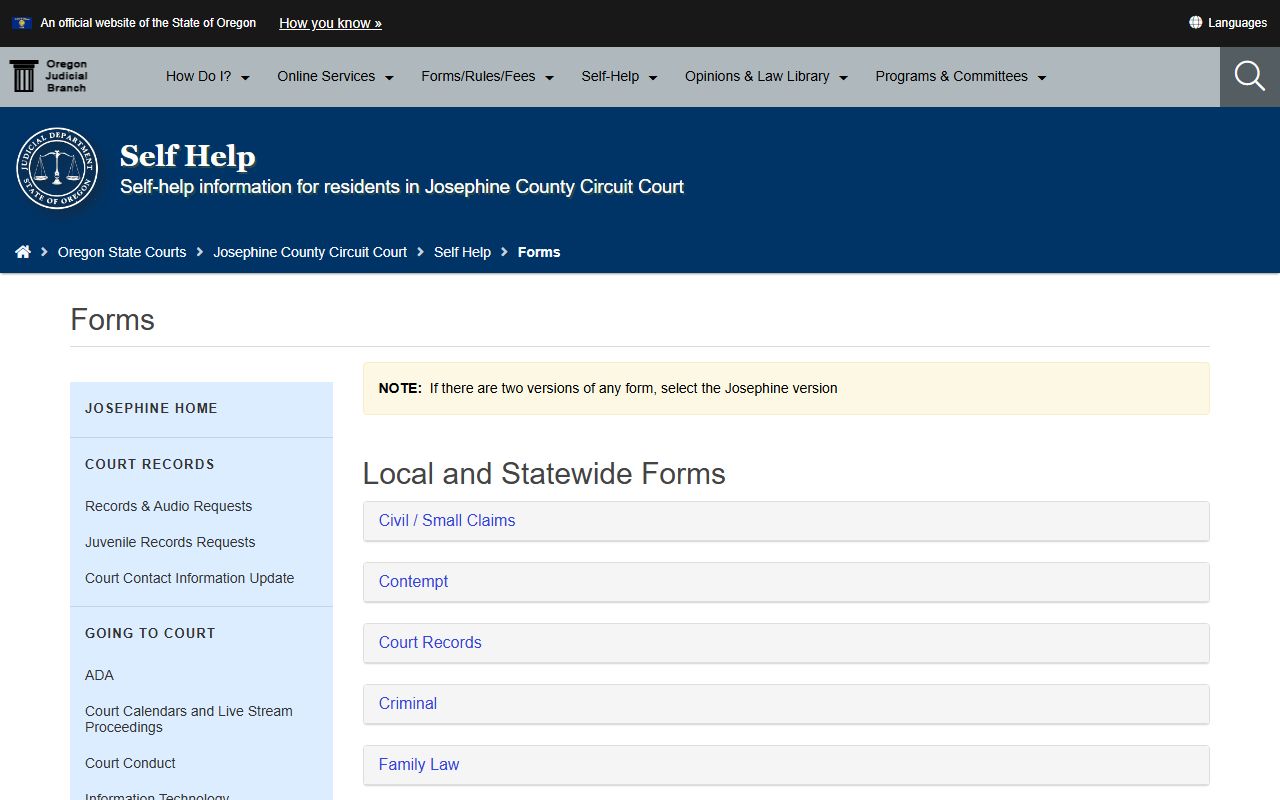Click the Languages globe icon

[1195, 22]
